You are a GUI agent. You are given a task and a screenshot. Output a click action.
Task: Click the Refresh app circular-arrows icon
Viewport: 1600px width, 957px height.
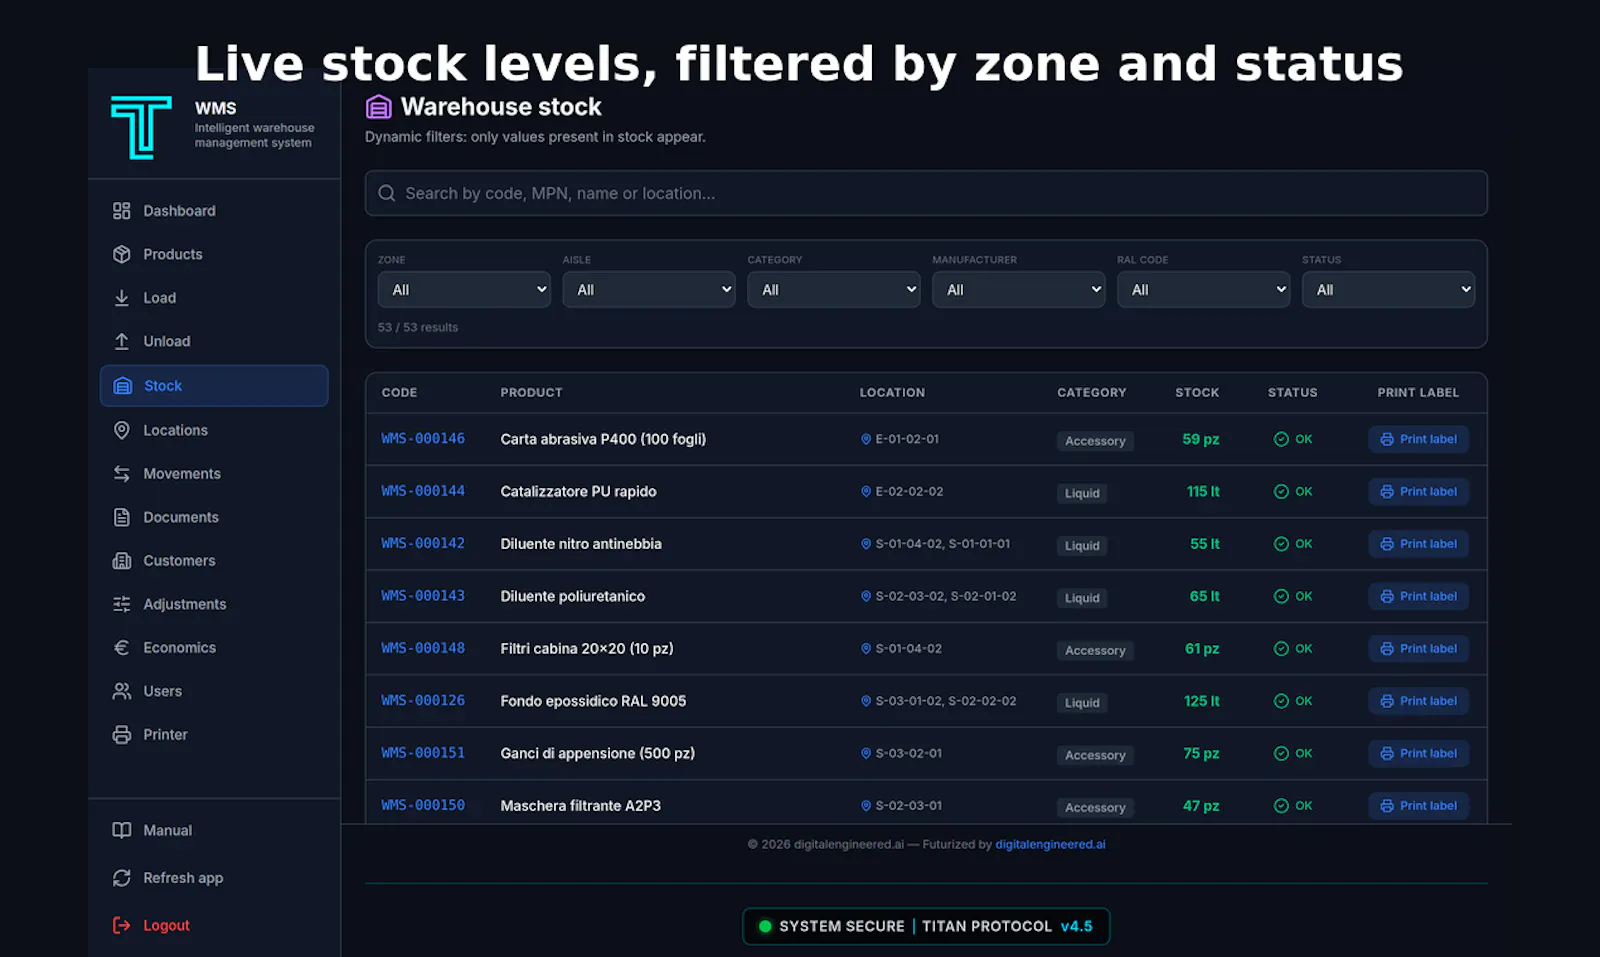point(122,878)
